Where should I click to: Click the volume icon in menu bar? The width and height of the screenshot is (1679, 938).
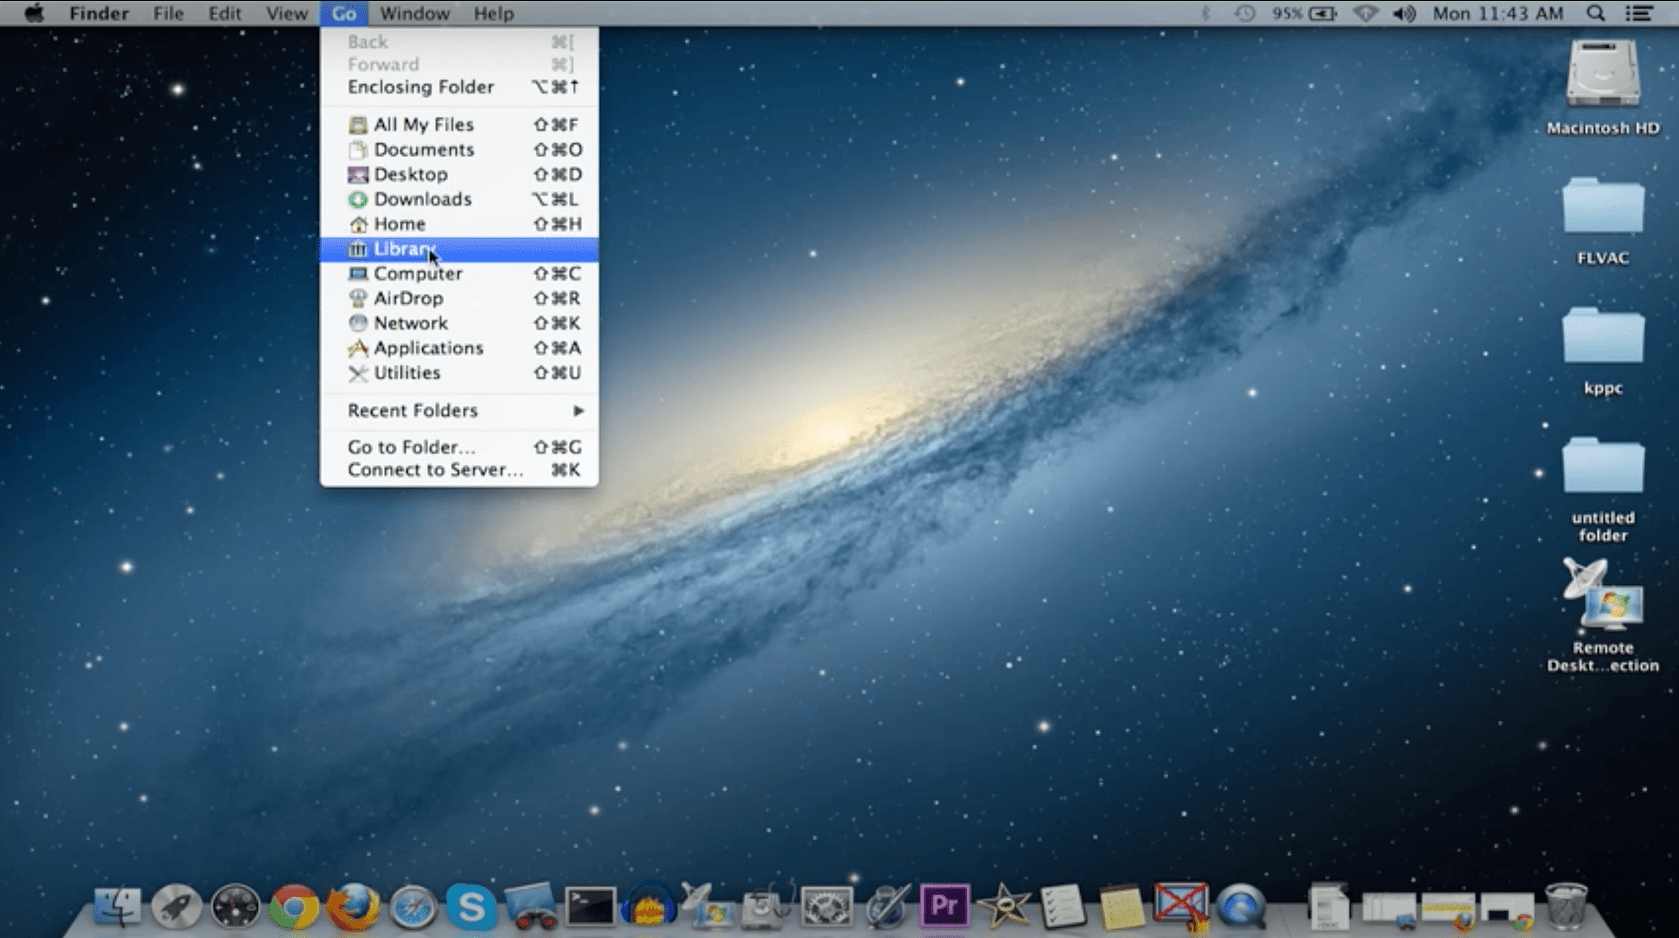(x=1404, y=13)
